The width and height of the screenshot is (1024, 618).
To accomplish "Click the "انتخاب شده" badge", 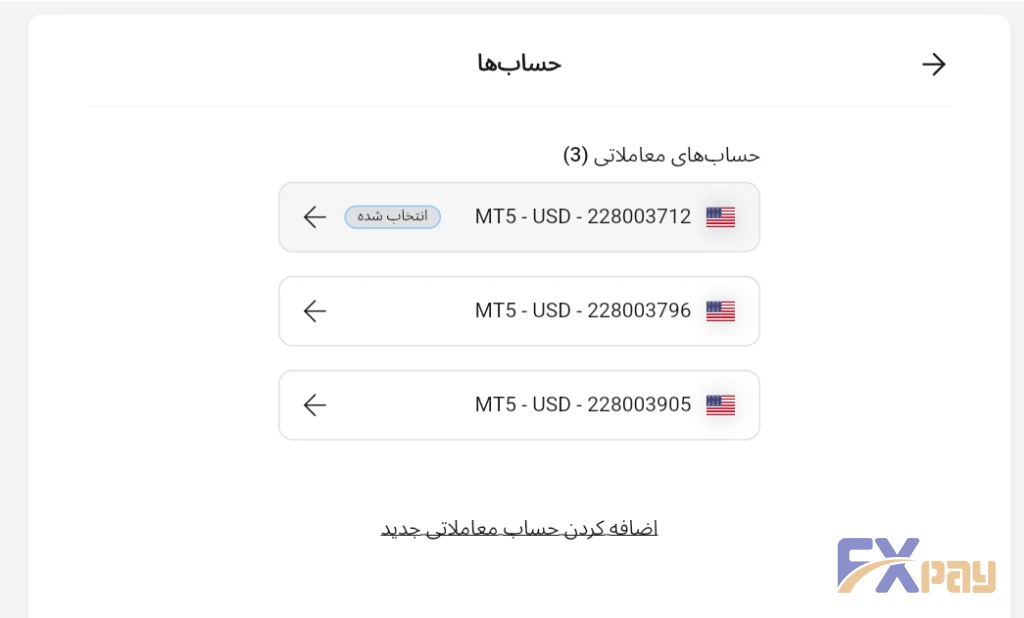I will pyautogui.click(x=392, y=217).
